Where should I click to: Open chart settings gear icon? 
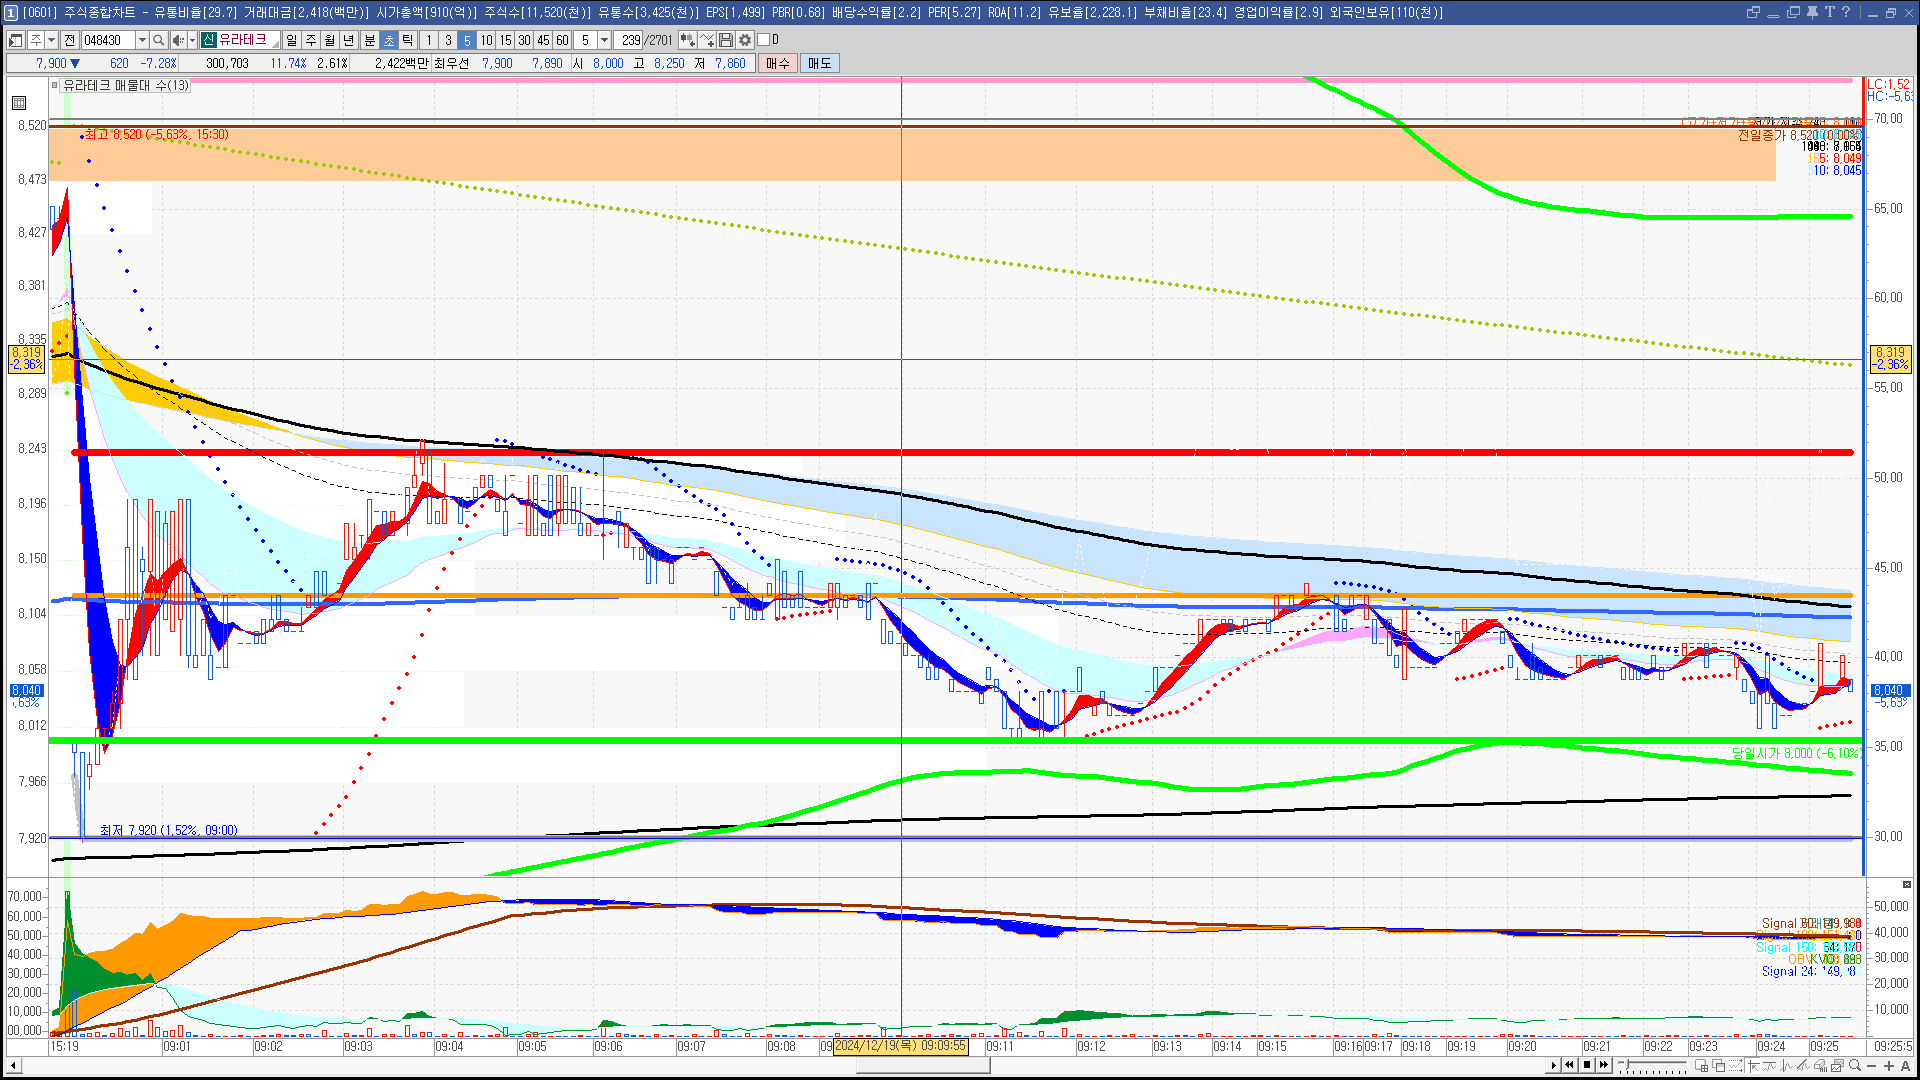click(745, 40)
